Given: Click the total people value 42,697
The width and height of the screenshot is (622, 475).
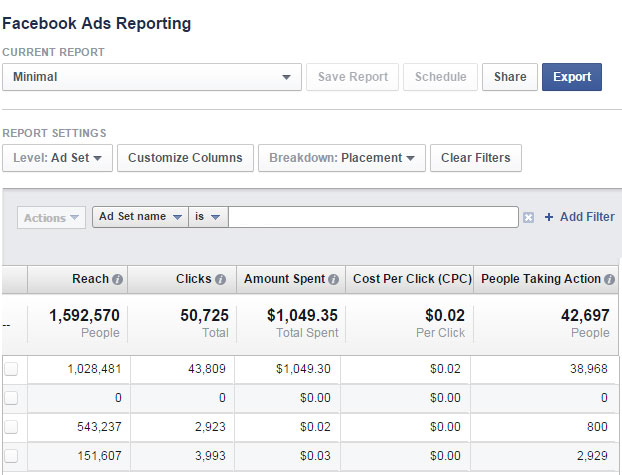Looking at the screenshot, I should [585, 316].
